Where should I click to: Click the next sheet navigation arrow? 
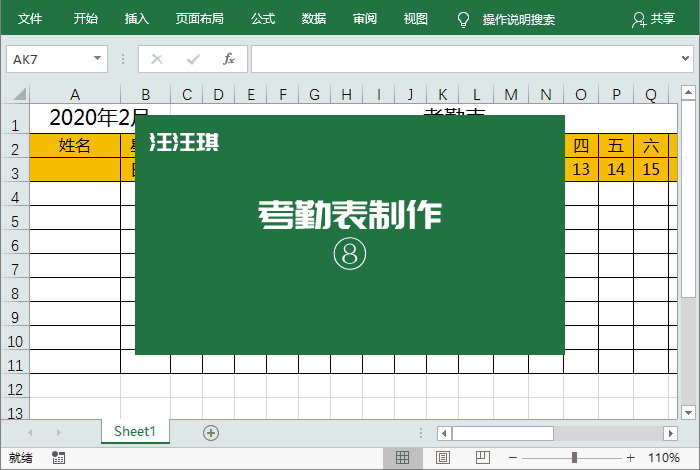point(58,432)
